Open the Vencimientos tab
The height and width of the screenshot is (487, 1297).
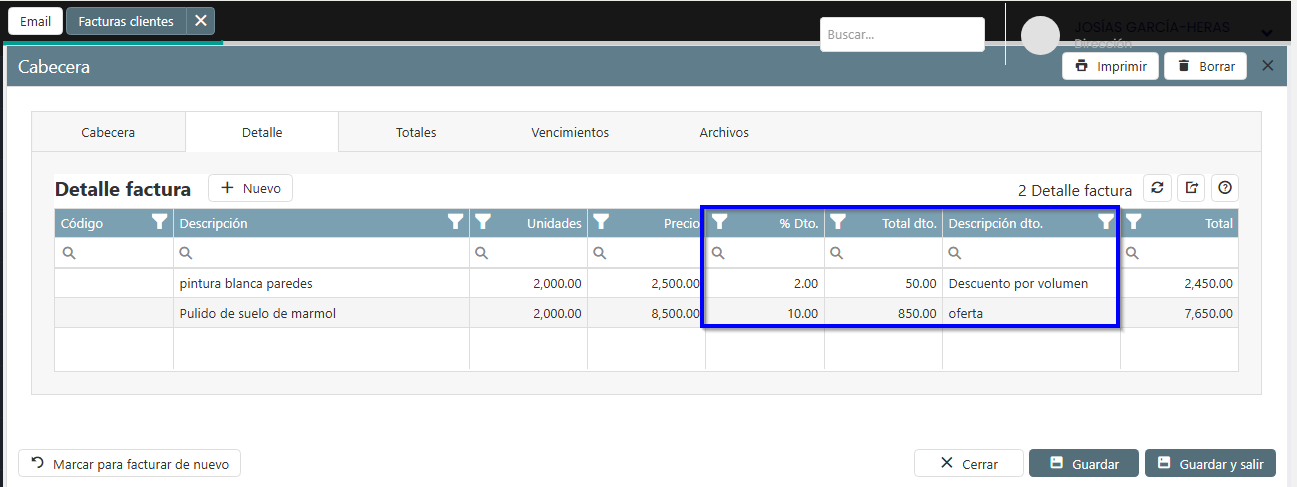(x=570, y=132)
